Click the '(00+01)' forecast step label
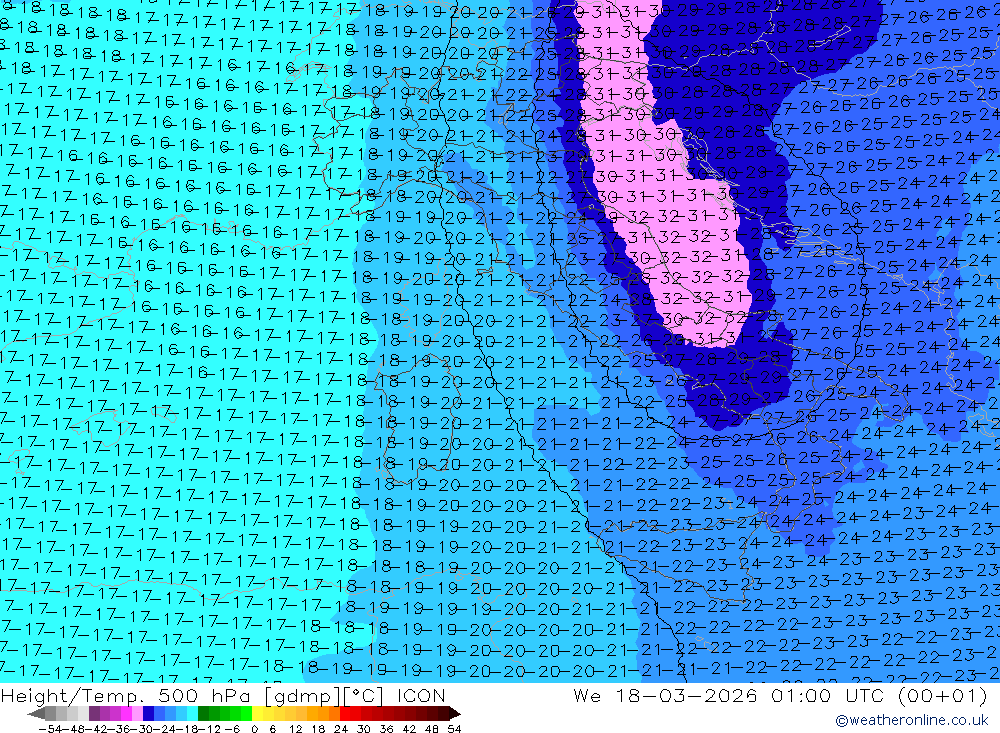Image resolution: width=1000 pixels, height=733 pixels. click(943, 696)
